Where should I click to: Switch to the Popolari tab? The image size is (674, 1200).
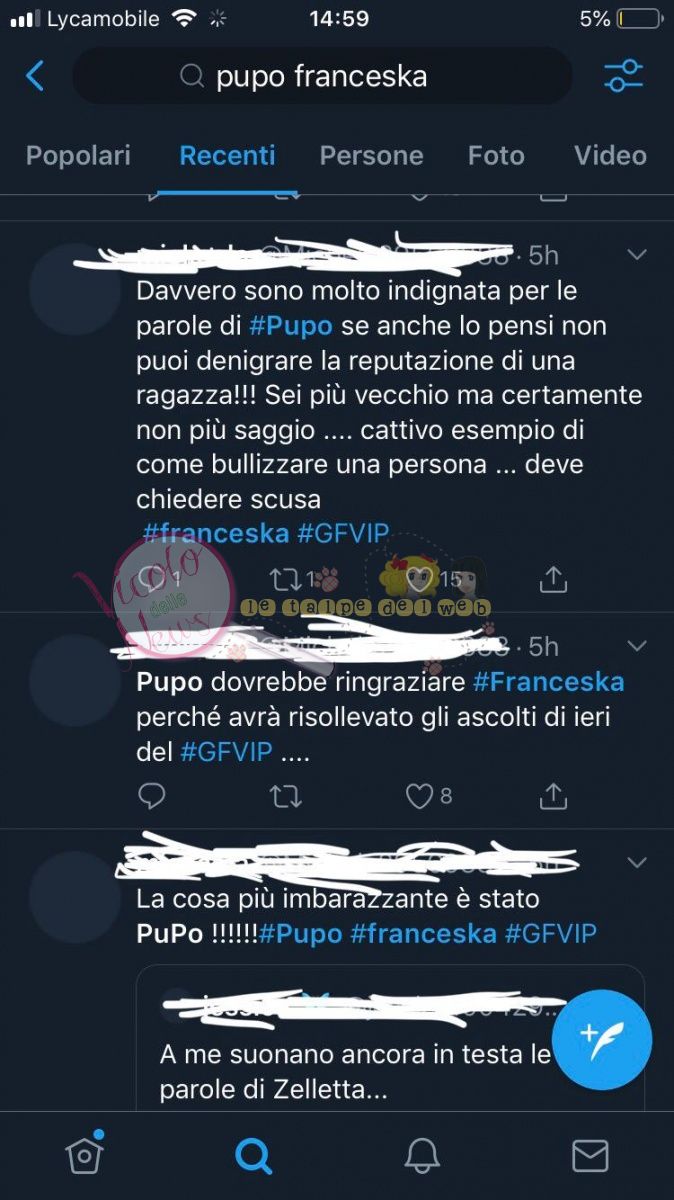coord(78,156)
